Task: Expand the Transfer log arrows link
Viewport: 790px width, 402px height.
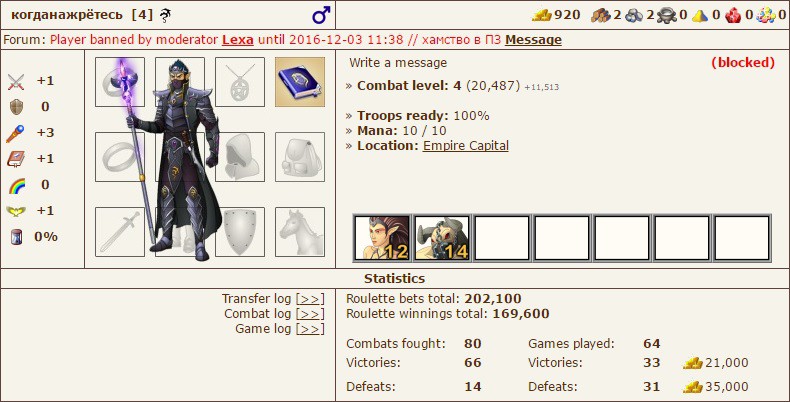Action: pyautogui.click(x=310, y=299)
